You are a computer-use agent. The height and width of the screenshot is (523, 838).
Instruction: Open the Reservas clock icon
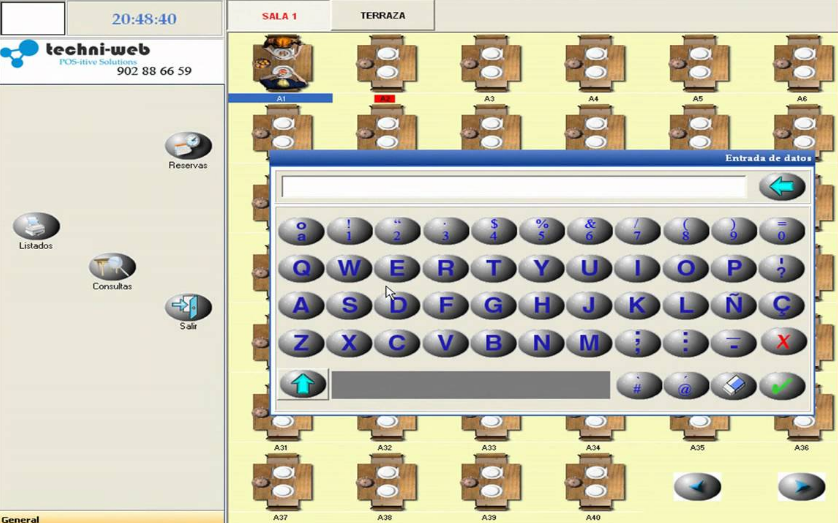click(x=188, y=146)
